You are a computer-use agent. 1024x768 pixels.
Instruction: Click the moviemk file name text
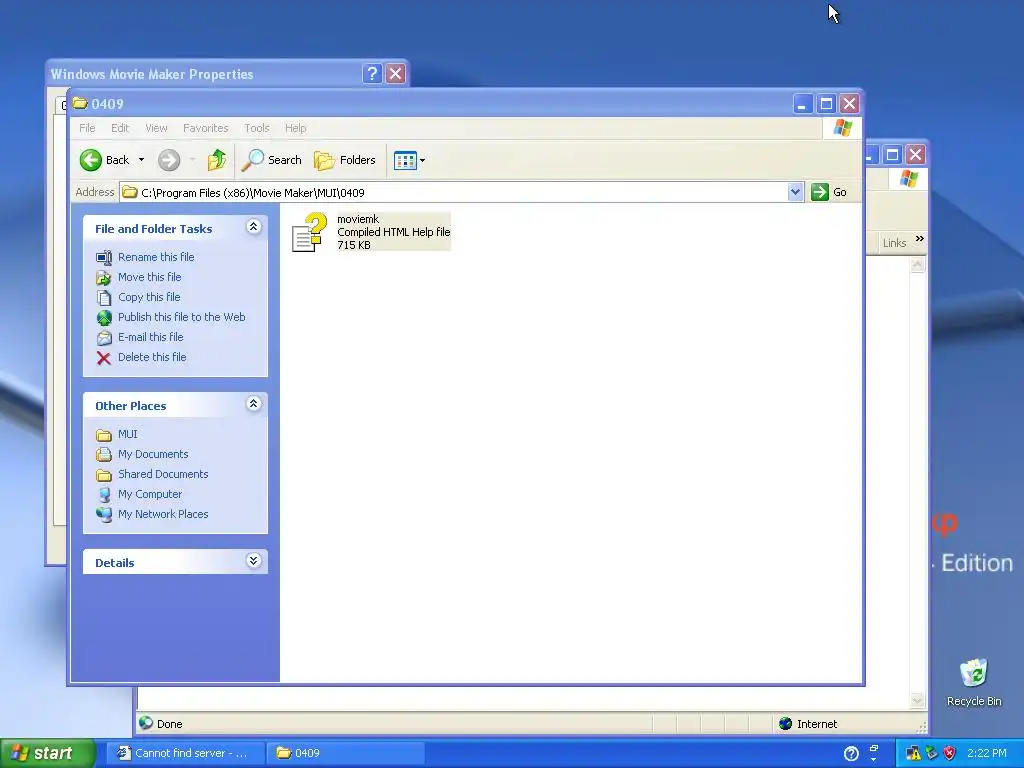pyautogui.click(x=358, y=219)
